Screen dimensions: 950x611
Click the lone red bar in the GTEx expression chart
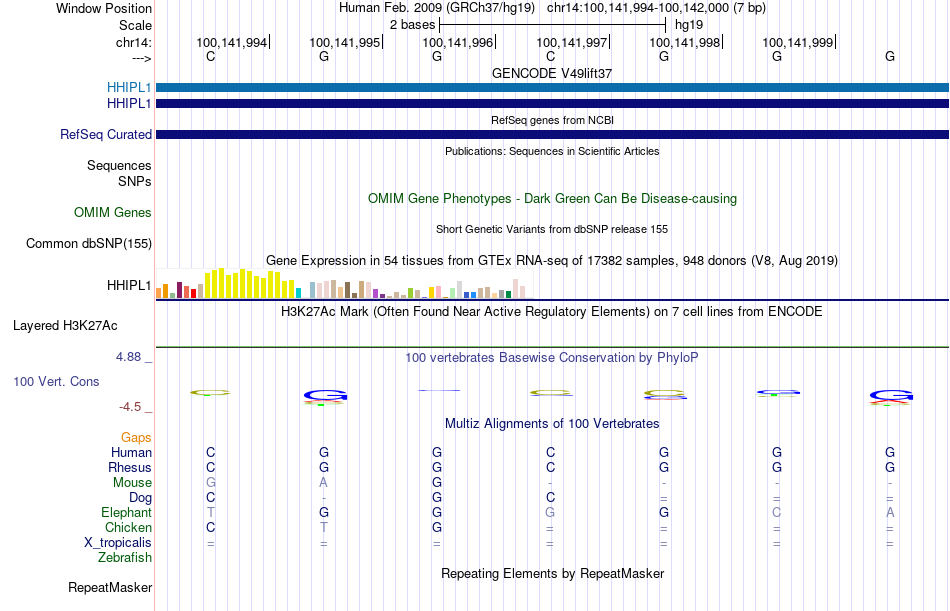193,293
